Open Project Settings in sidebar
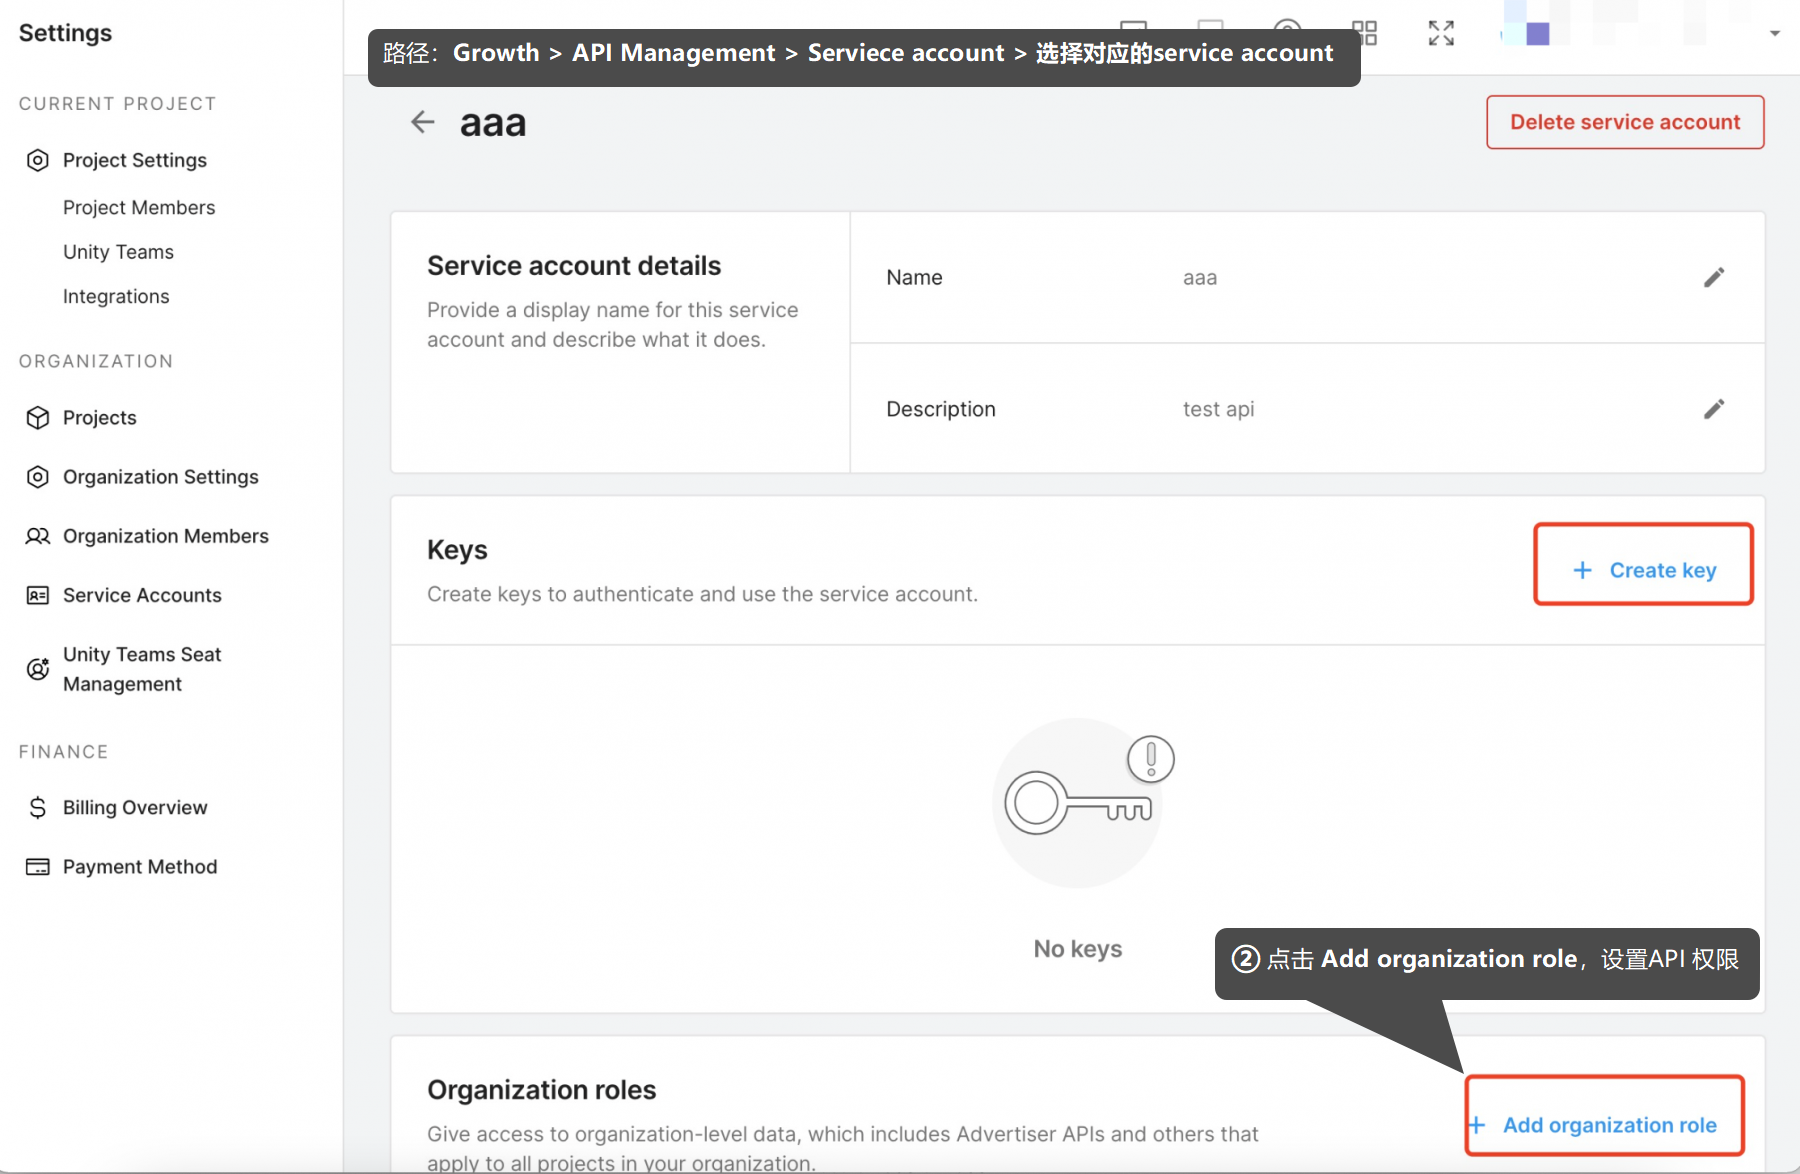Image resolution: width=1800 pixels, height=1174 pixels. click(x=134, y=160)
